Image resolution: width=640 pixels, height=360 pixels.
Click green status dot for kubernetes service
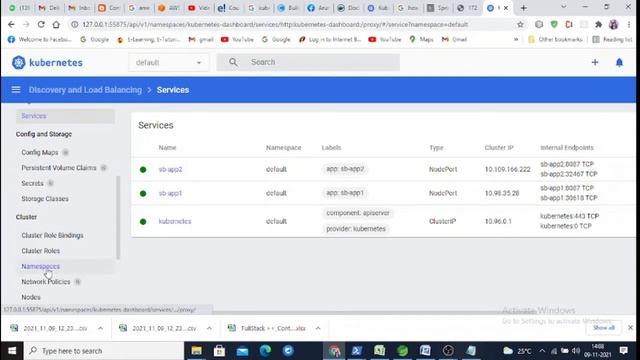pos(143,222)
